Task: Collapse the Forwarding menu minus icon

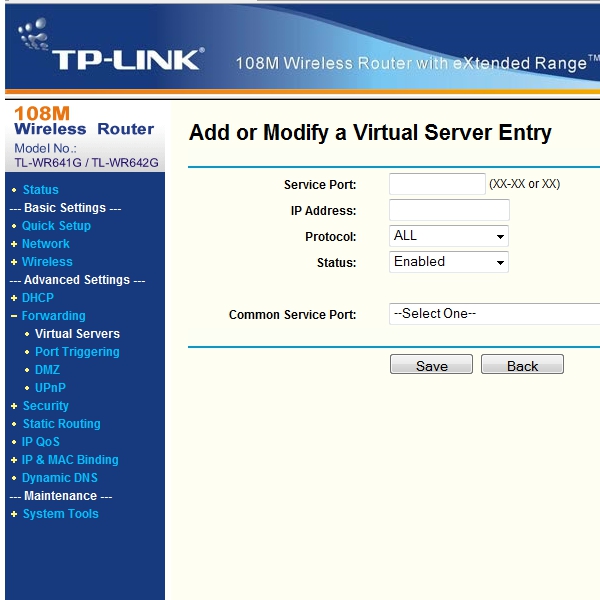Action: pyautogui.click(x=14, y=316)
